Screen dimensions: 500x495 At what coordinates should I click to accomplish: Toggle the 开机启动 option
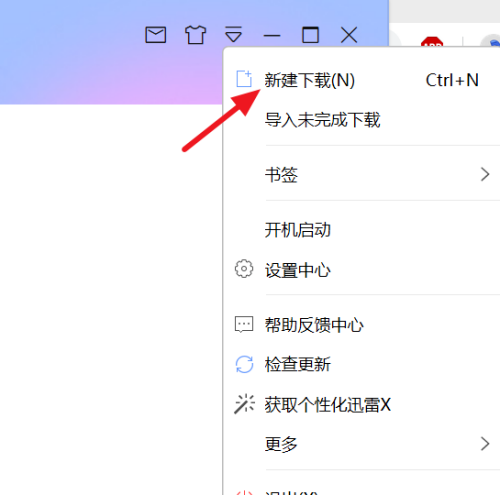[x=362, y=230]
